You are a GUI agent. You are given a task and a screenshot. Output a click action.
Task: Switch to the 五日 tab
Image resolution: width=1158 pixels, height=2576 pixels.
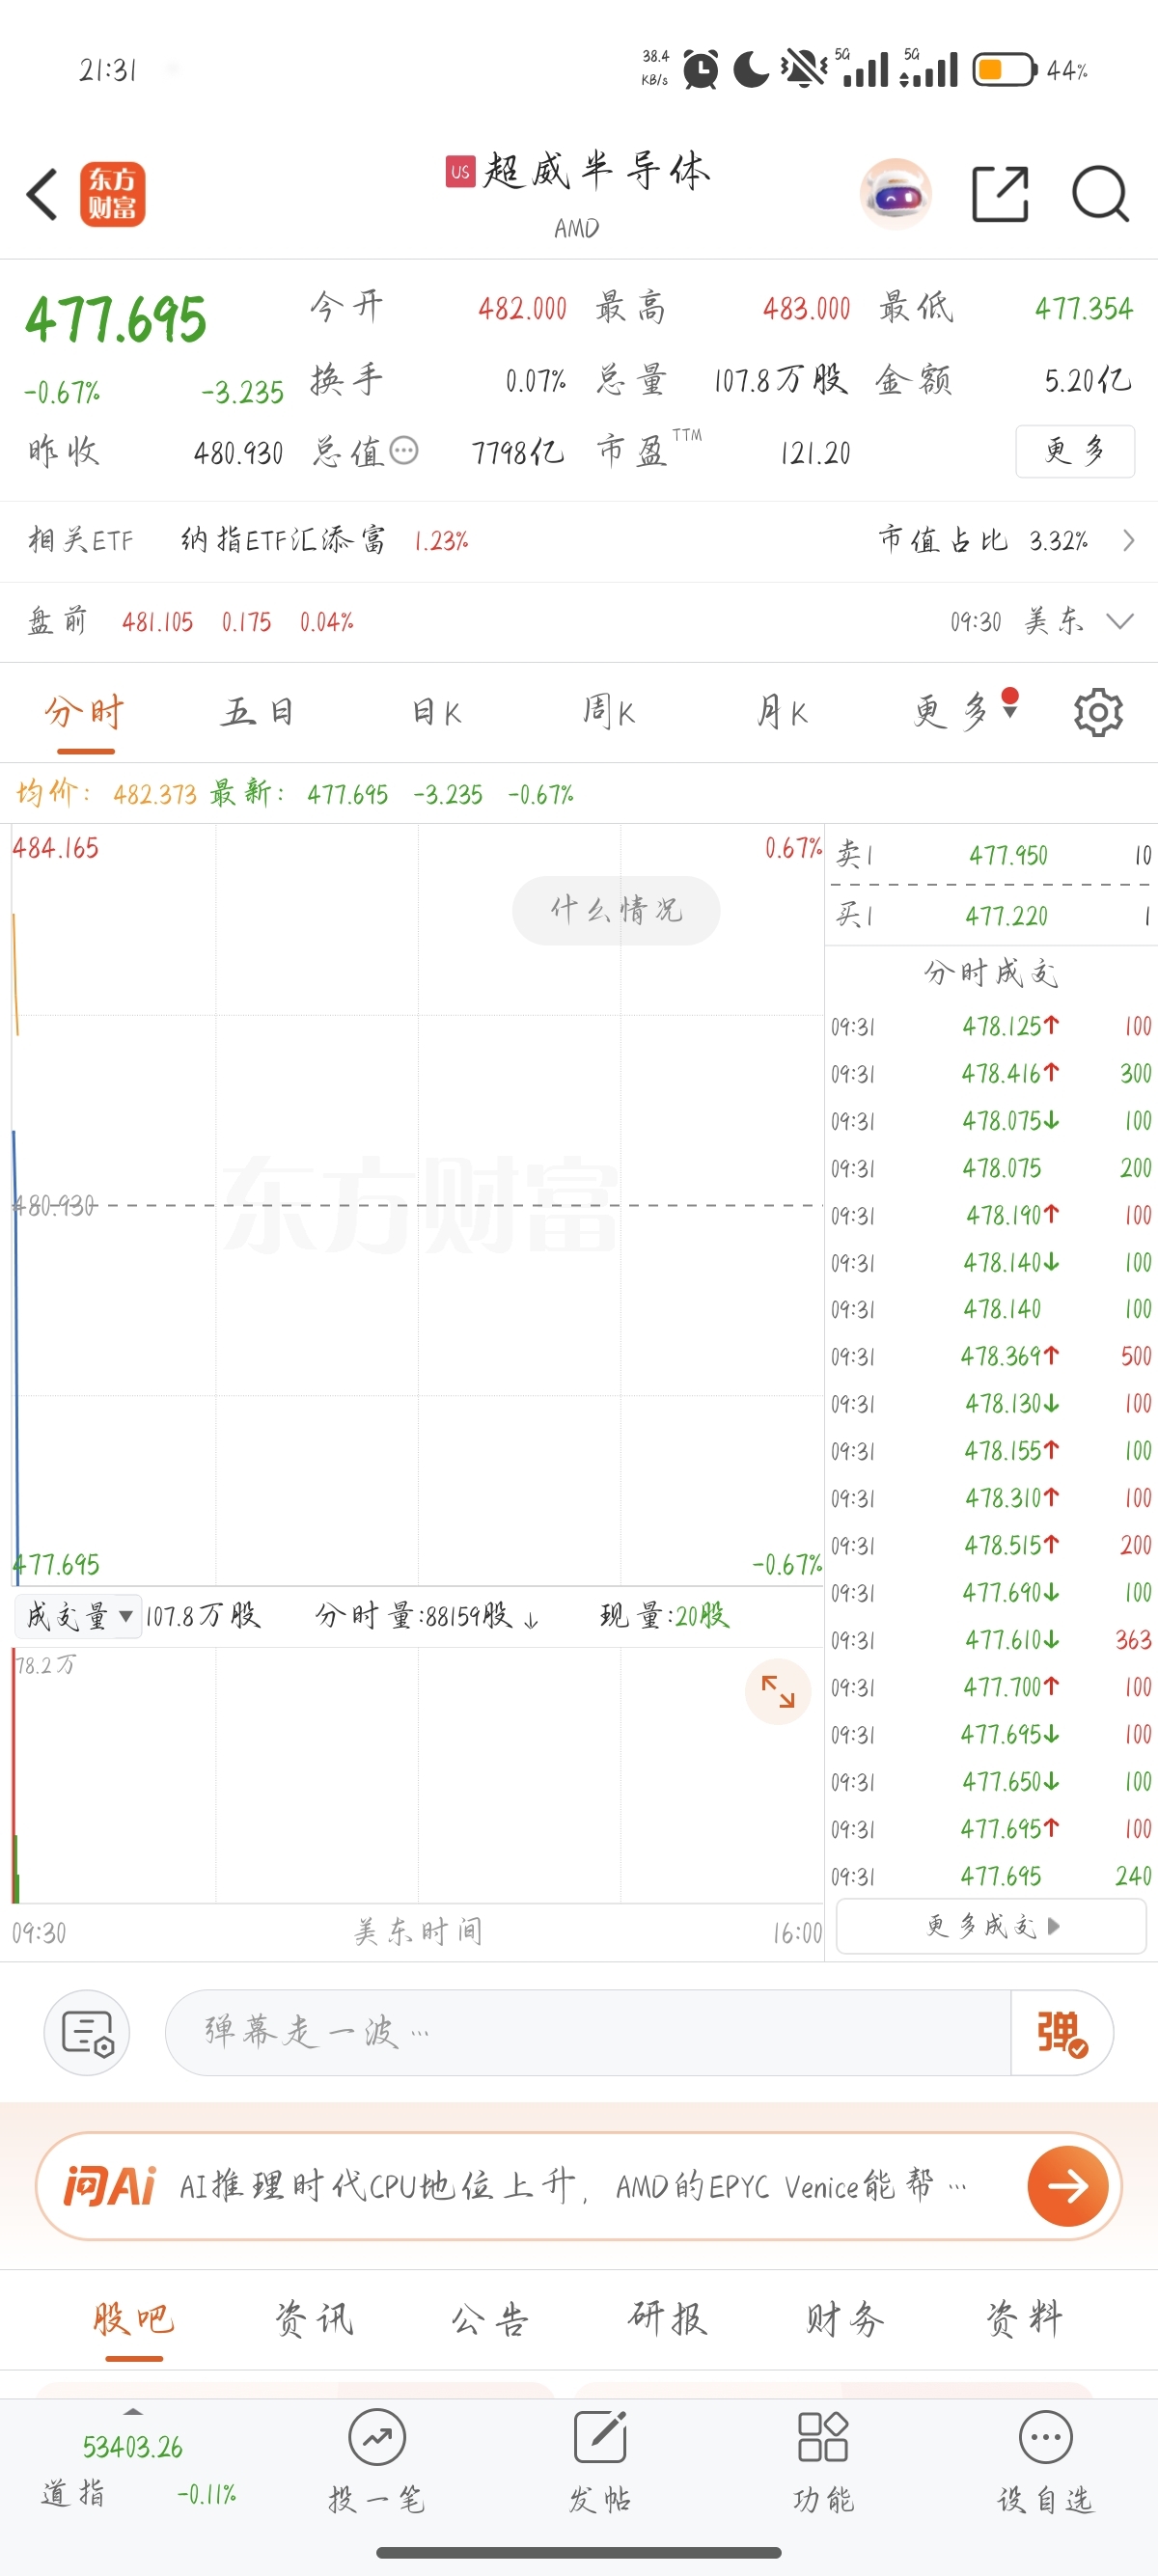(x=257, y=712)
